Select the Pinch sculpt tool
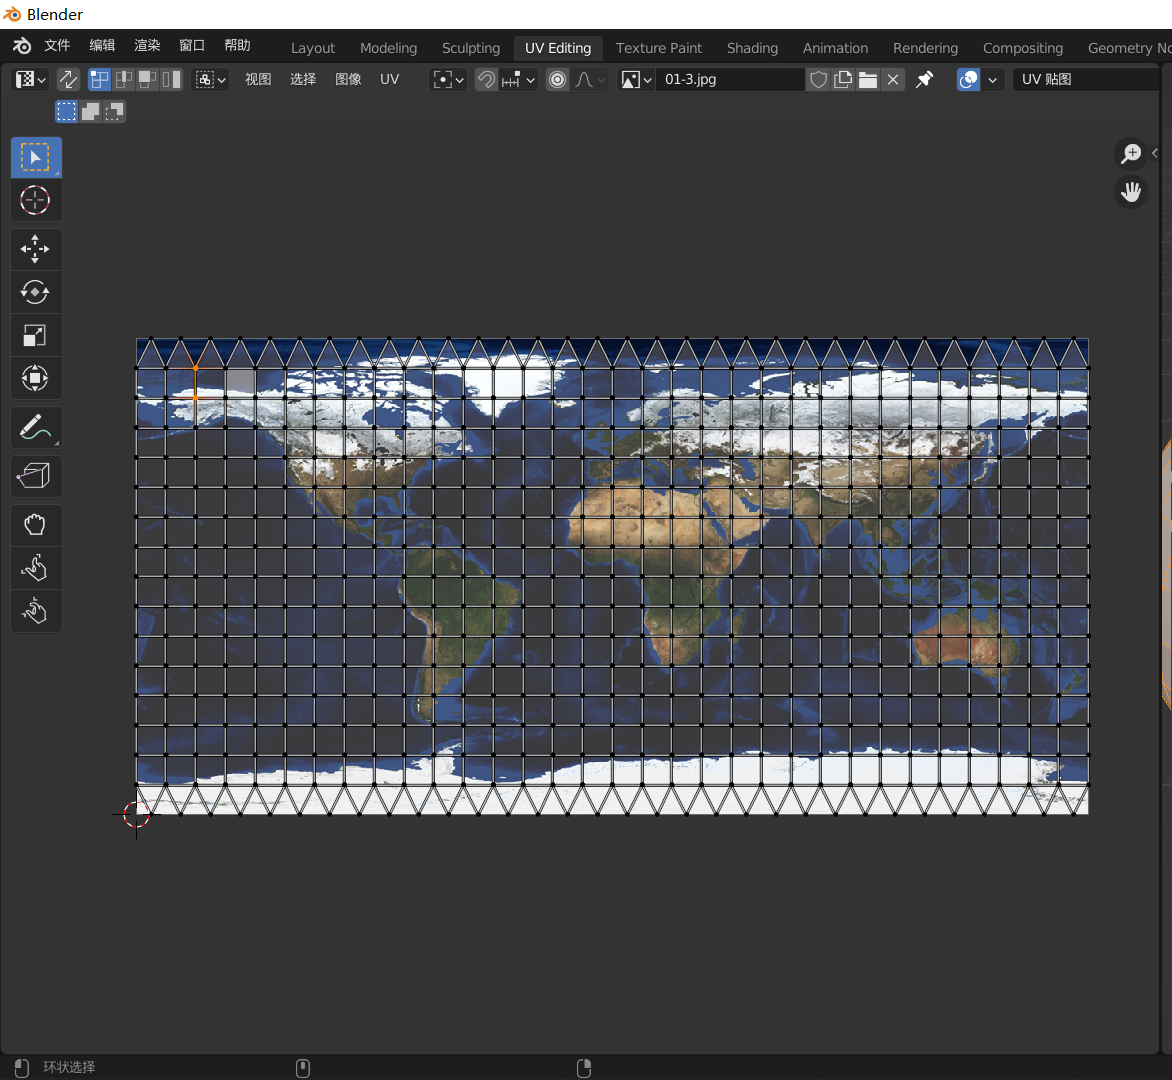The height and width of the screenshot is (1080, 1172). click(x=35, y=611)
